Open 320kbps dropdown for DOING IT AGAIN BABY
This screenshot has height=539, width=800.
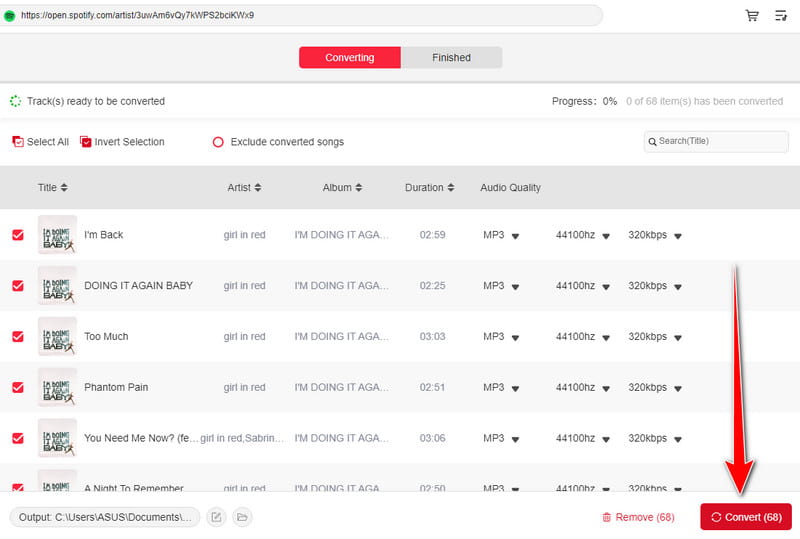point(677,287)
